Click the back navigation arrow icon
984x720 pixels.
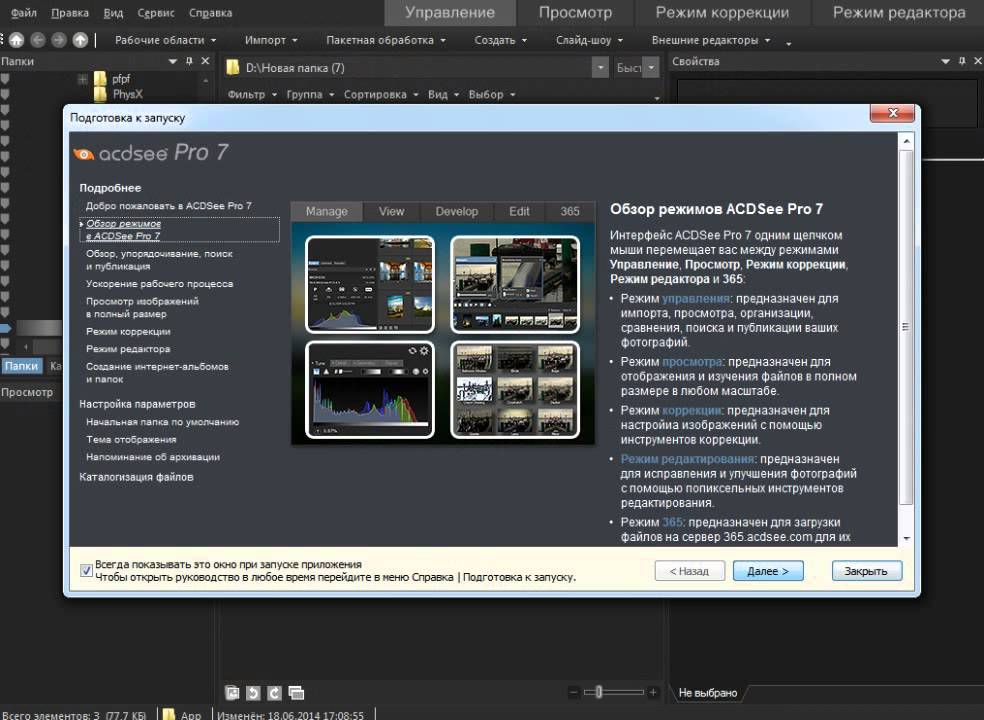[x=38, y=40]
